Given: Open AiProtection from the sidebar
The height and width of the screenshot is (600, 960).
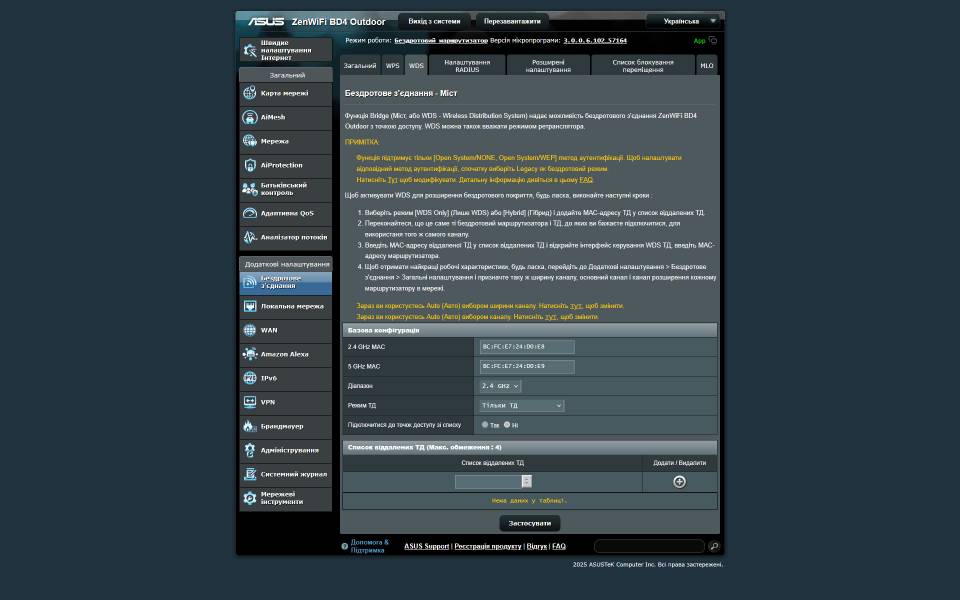Looking at the screenshot, I should click(250, 165).
